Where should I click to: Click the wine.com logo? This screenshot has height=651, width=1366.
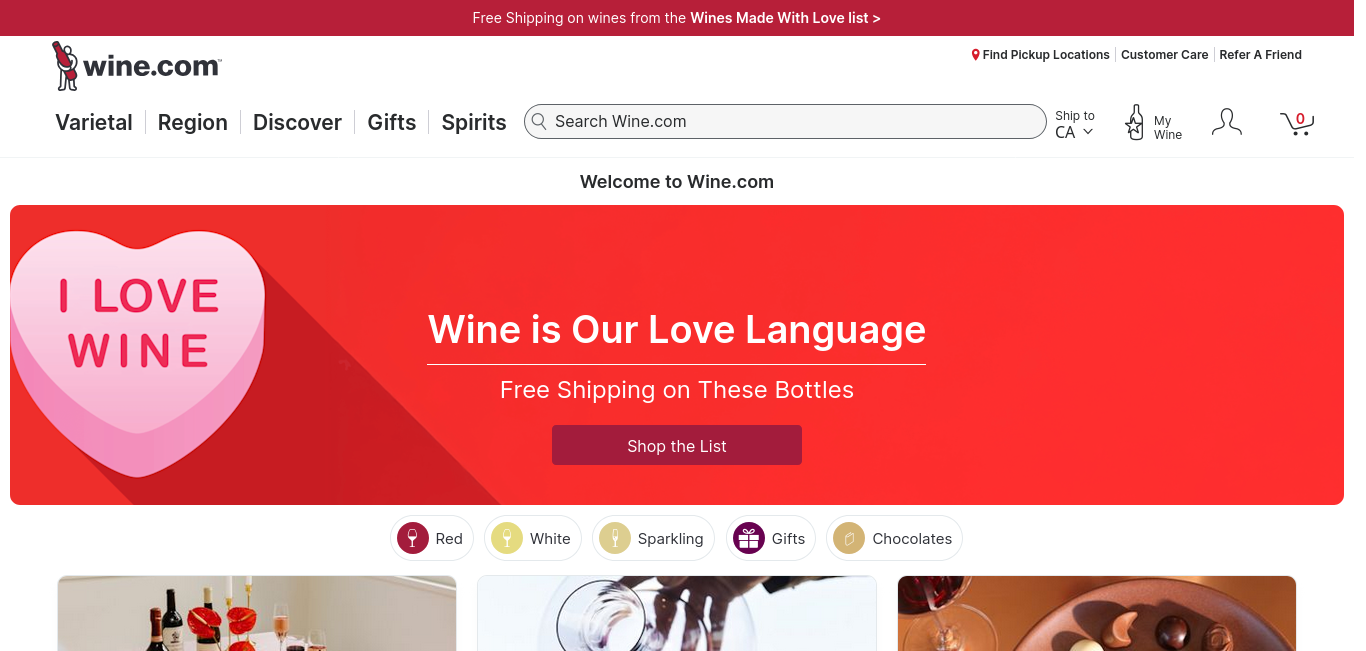(136, 66)
